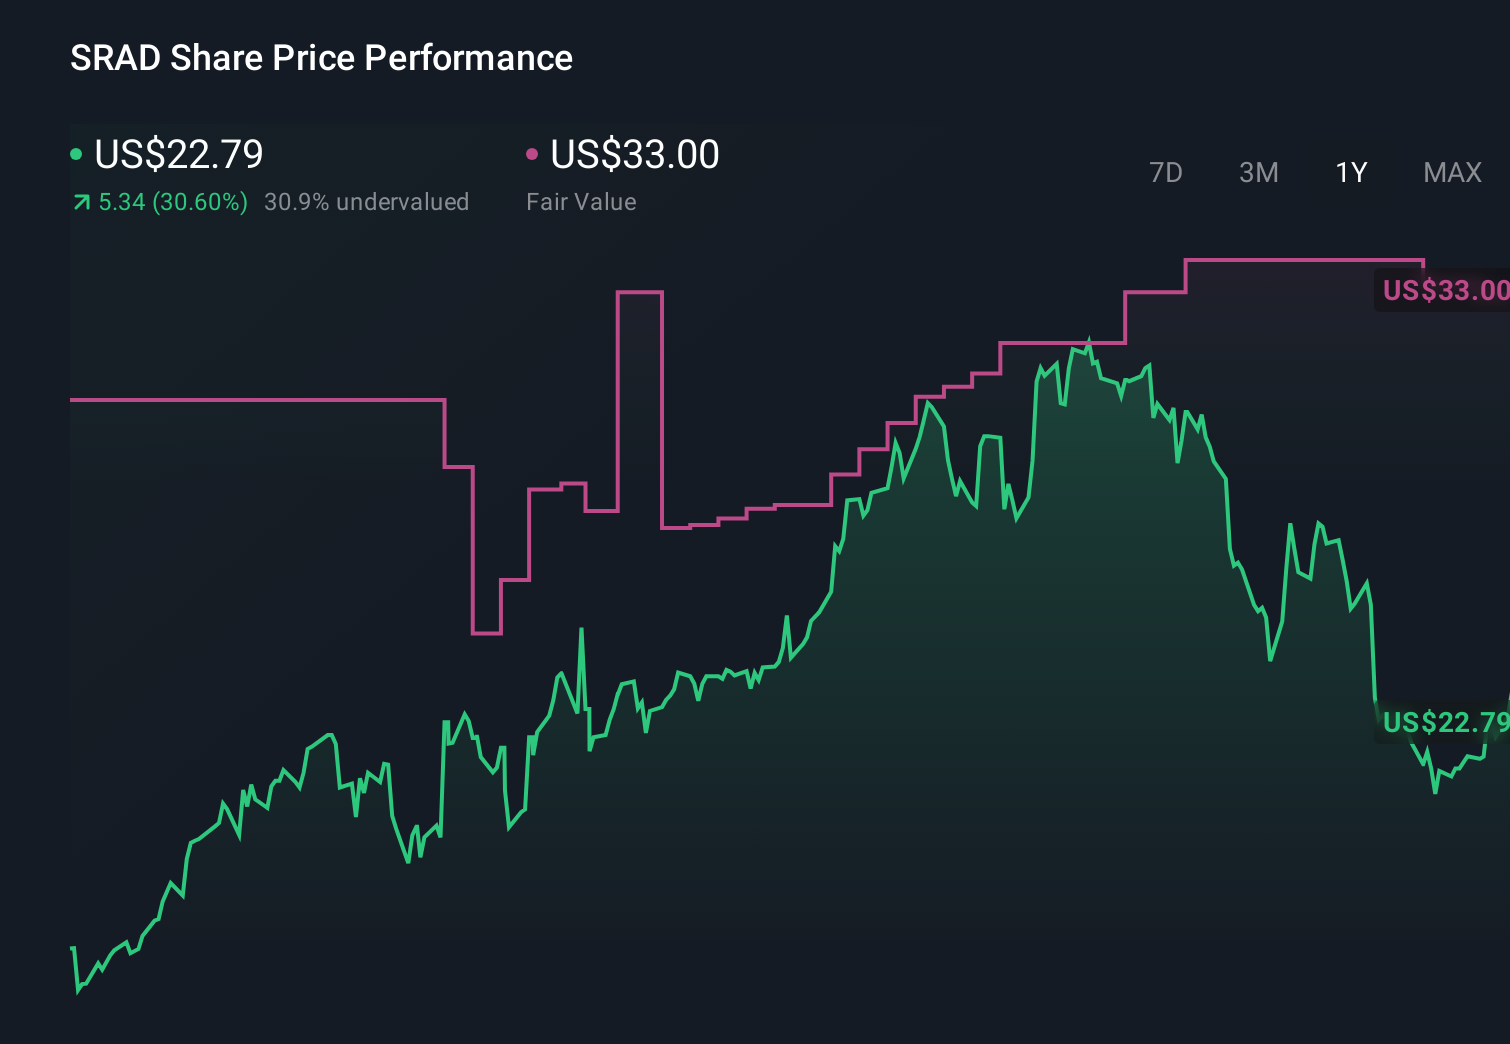Click the US$33.00 legend price text
The height and width of the screenshot is (1044, 1510).
(634, 154)
